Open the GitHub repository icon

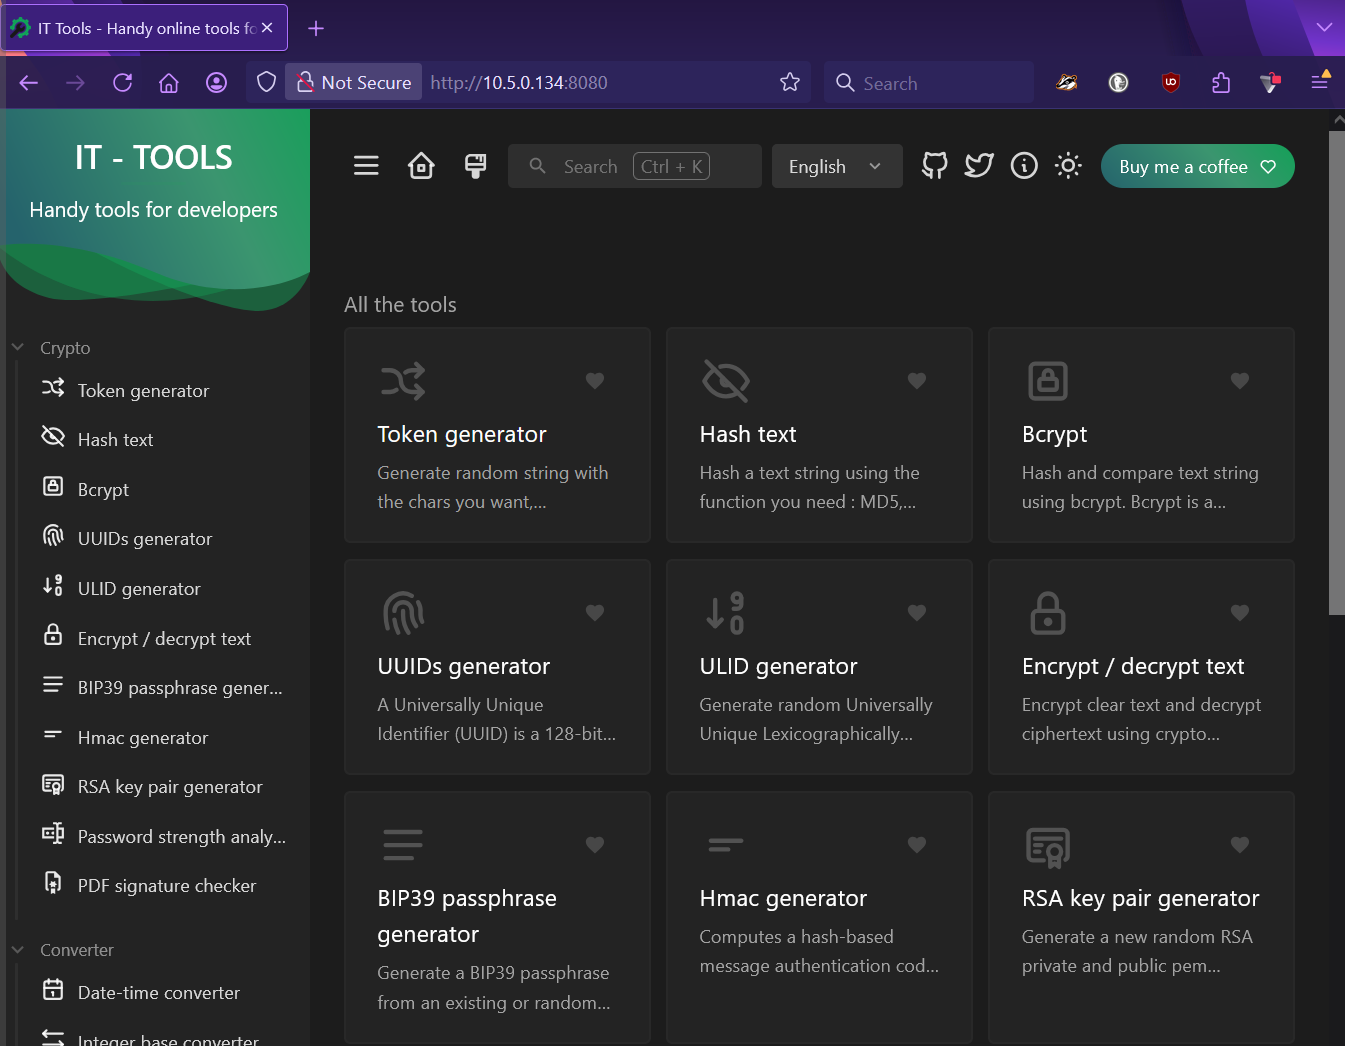point(934,166)
